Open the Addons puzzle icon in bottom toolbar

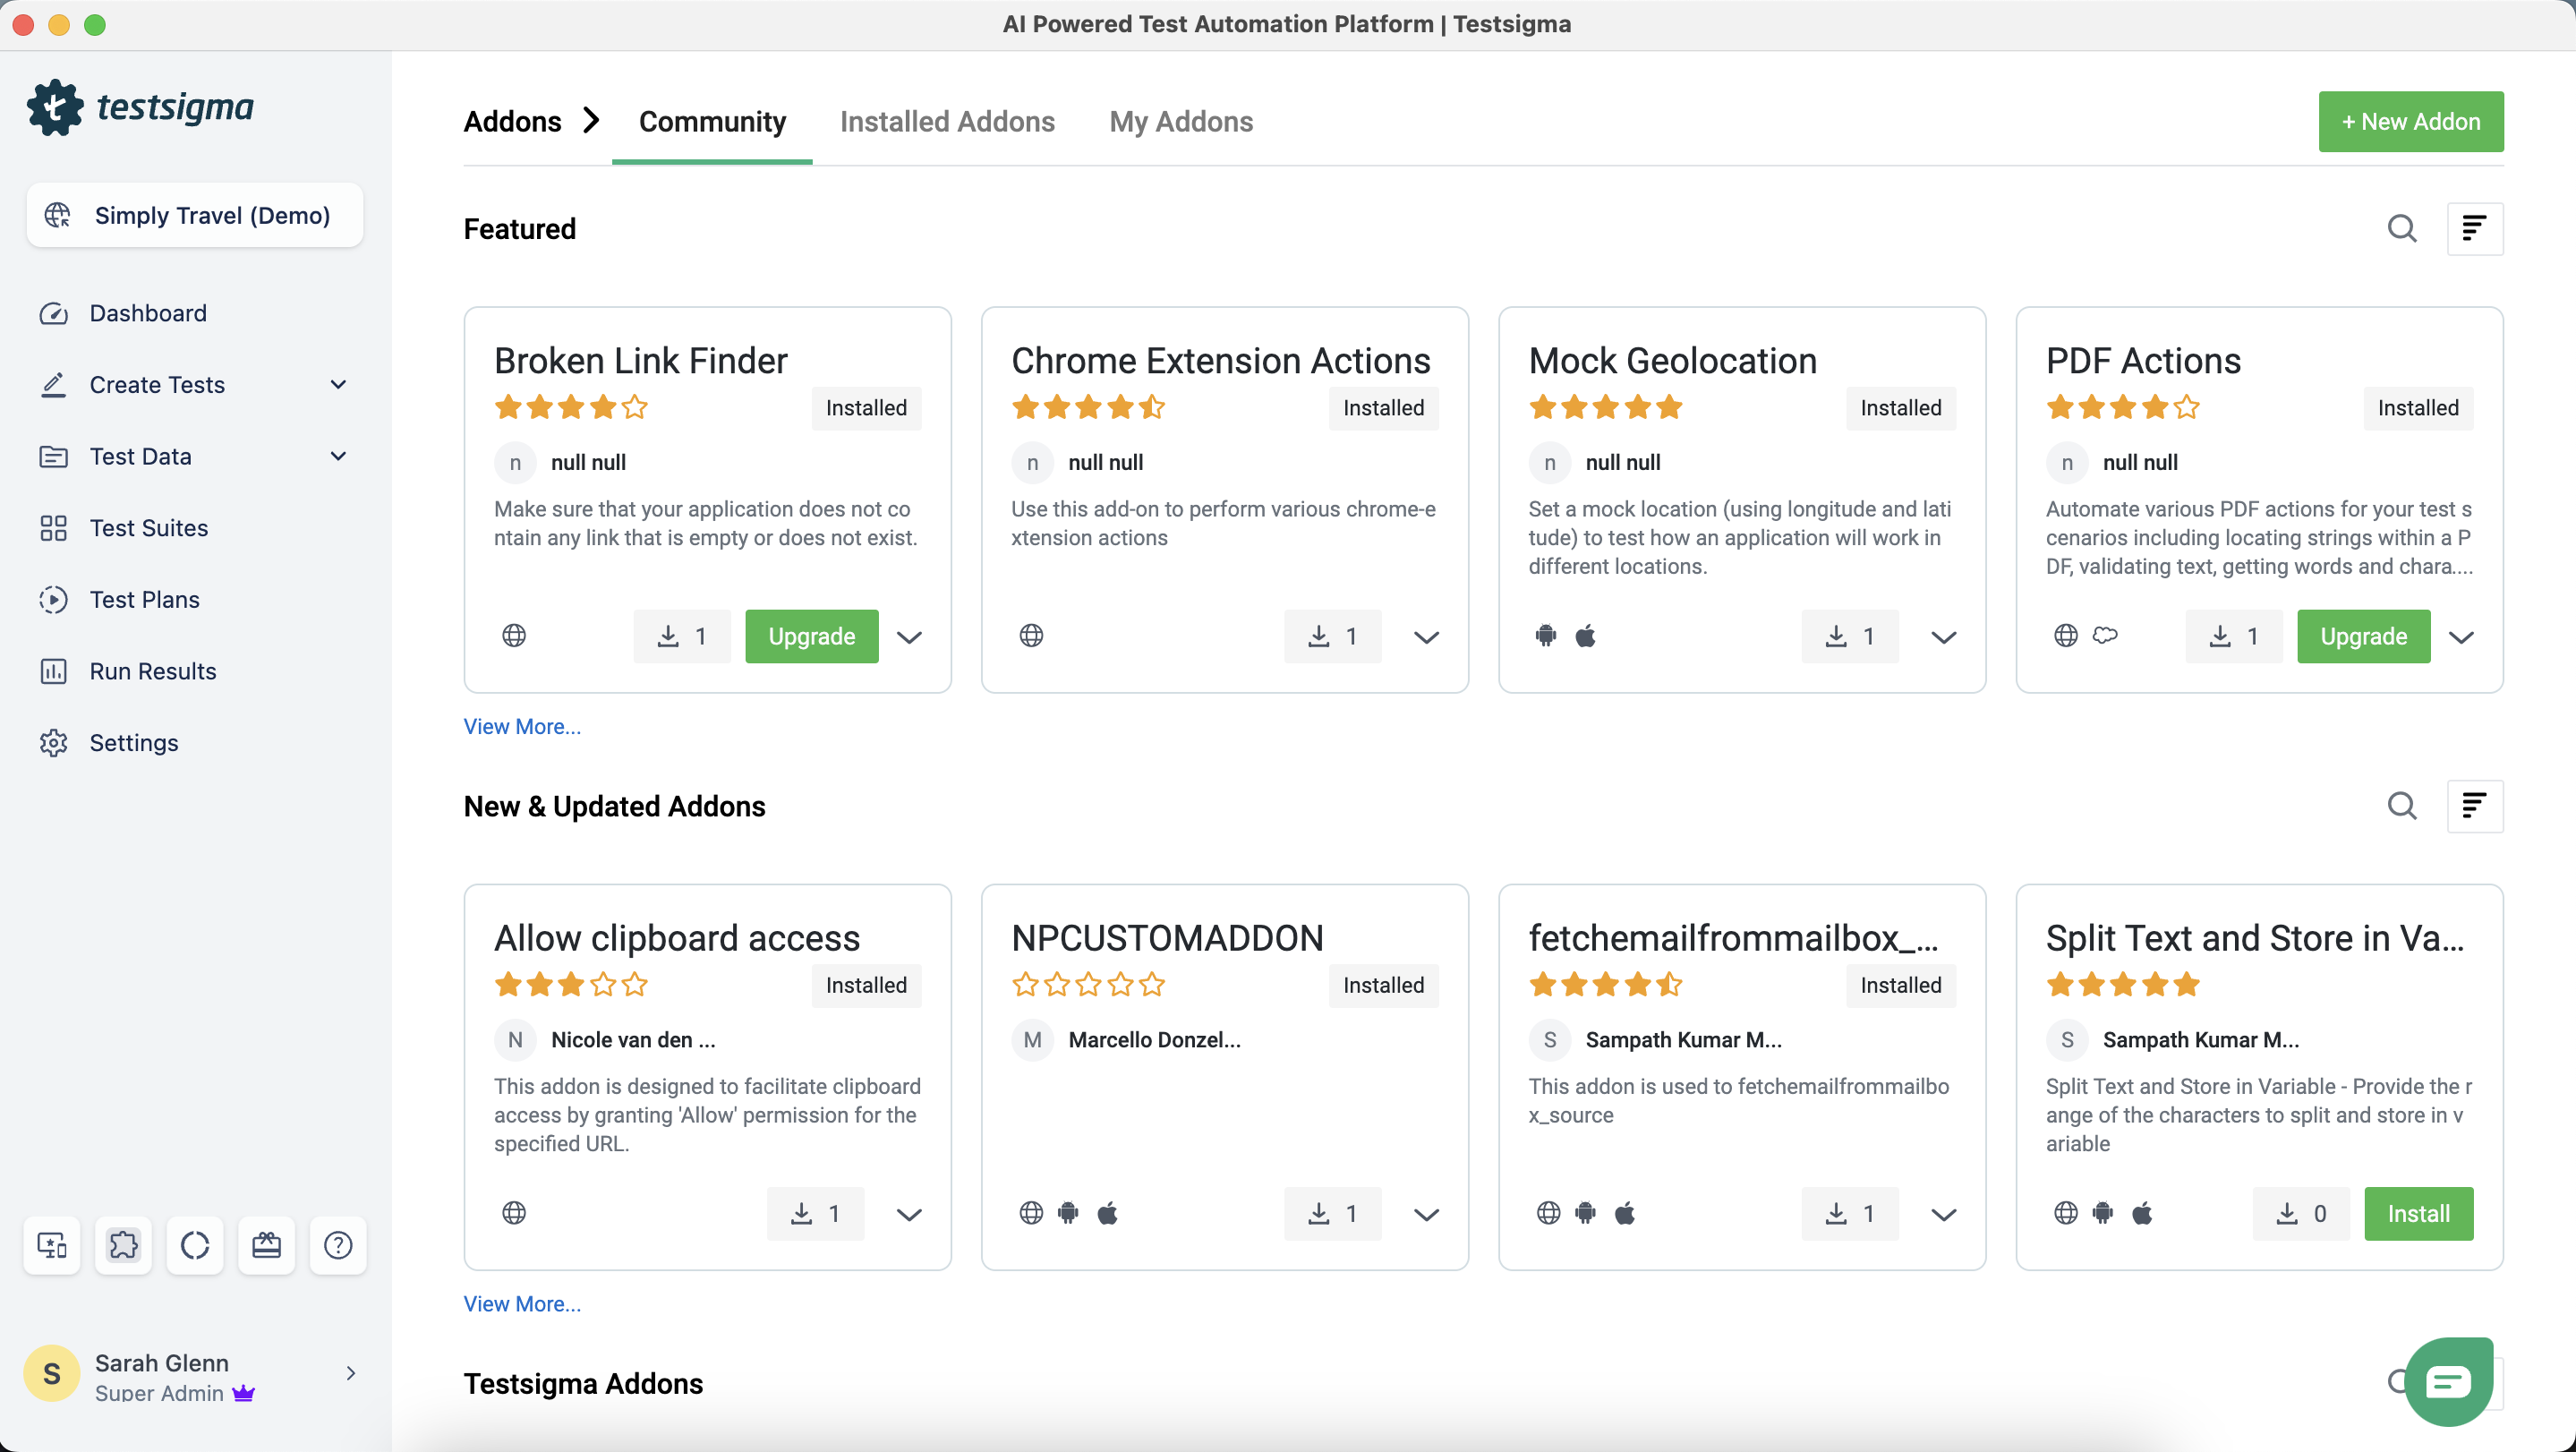[x=123, y=1245]
